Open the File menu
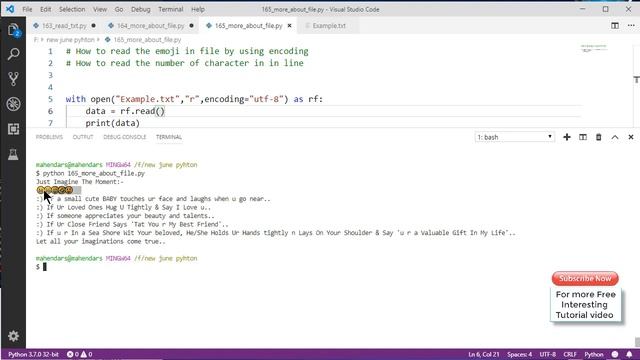The image size is (640, 360). (27, 9)
